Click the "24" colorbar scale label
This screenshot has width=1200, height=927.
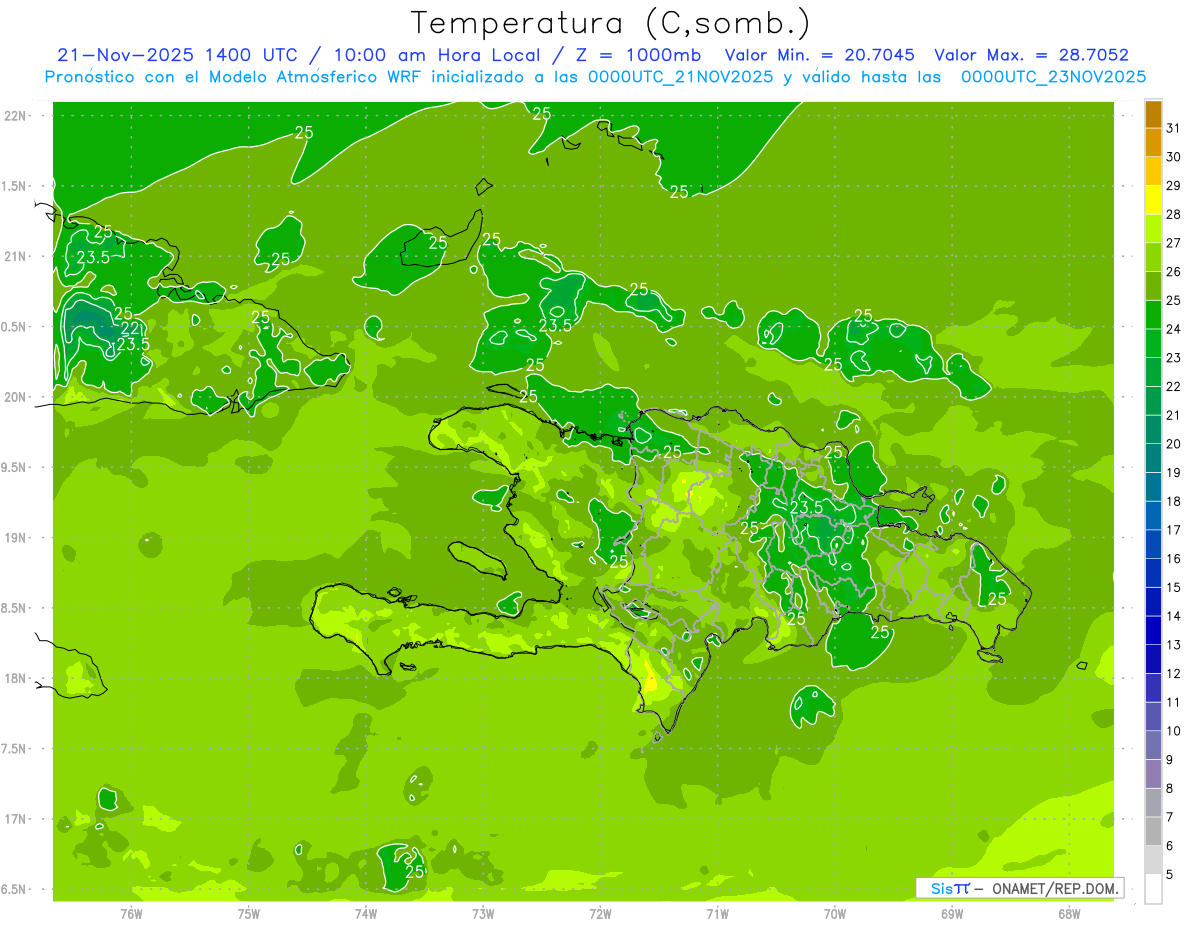(1173, 329)
